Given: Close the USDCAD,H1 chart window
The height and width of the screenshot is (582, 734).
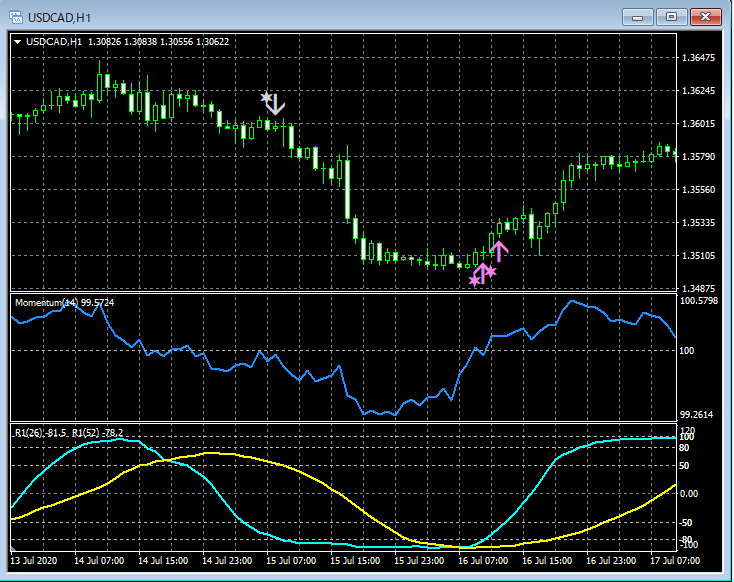Looking at the screenshot, I should pyautogui.click(x=706, y=17).
